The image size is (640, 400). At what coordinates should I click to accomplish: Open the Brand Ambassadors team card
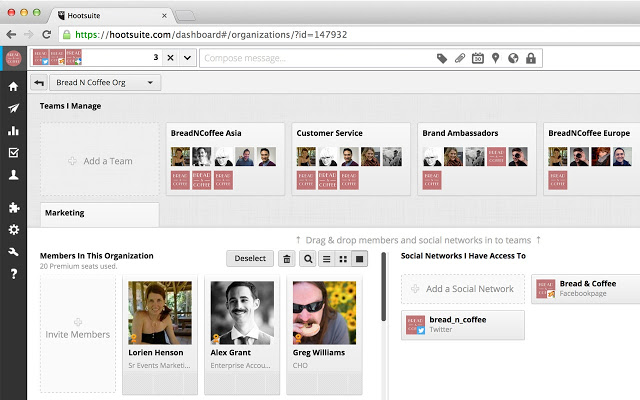click(477, 159)
